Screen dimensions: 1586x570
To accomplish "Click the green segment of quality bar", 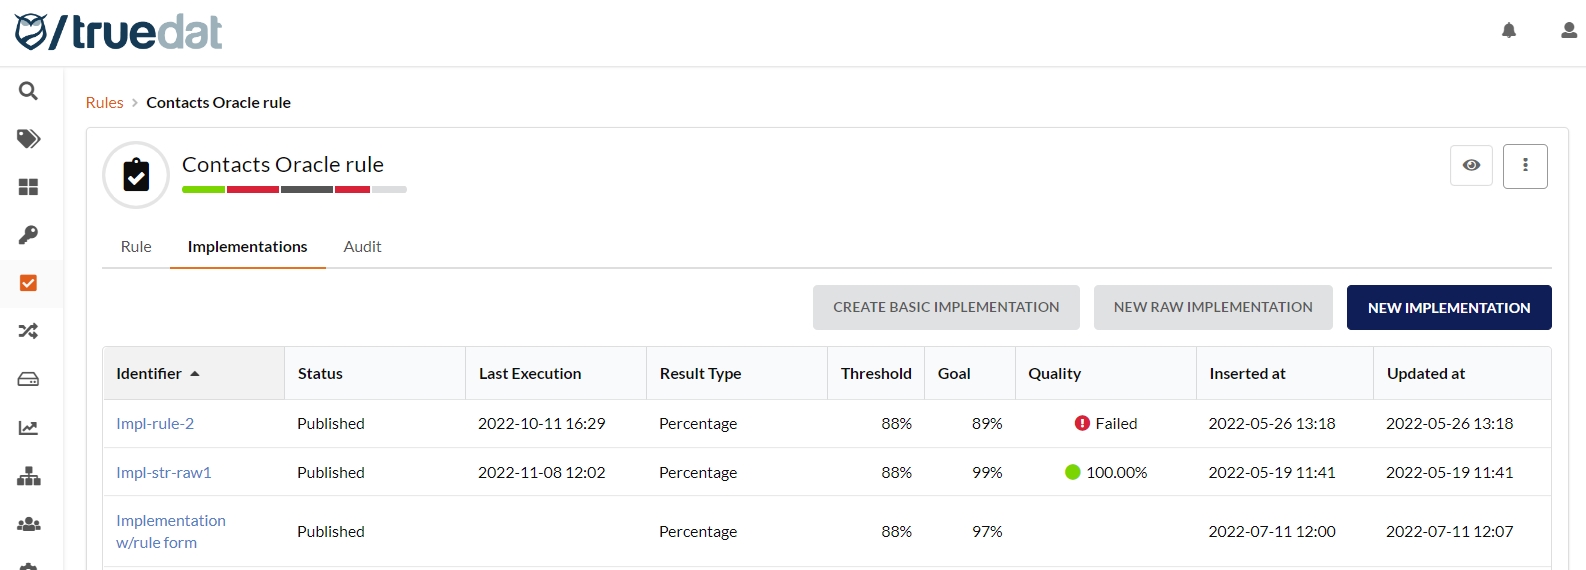I will 203,189.
